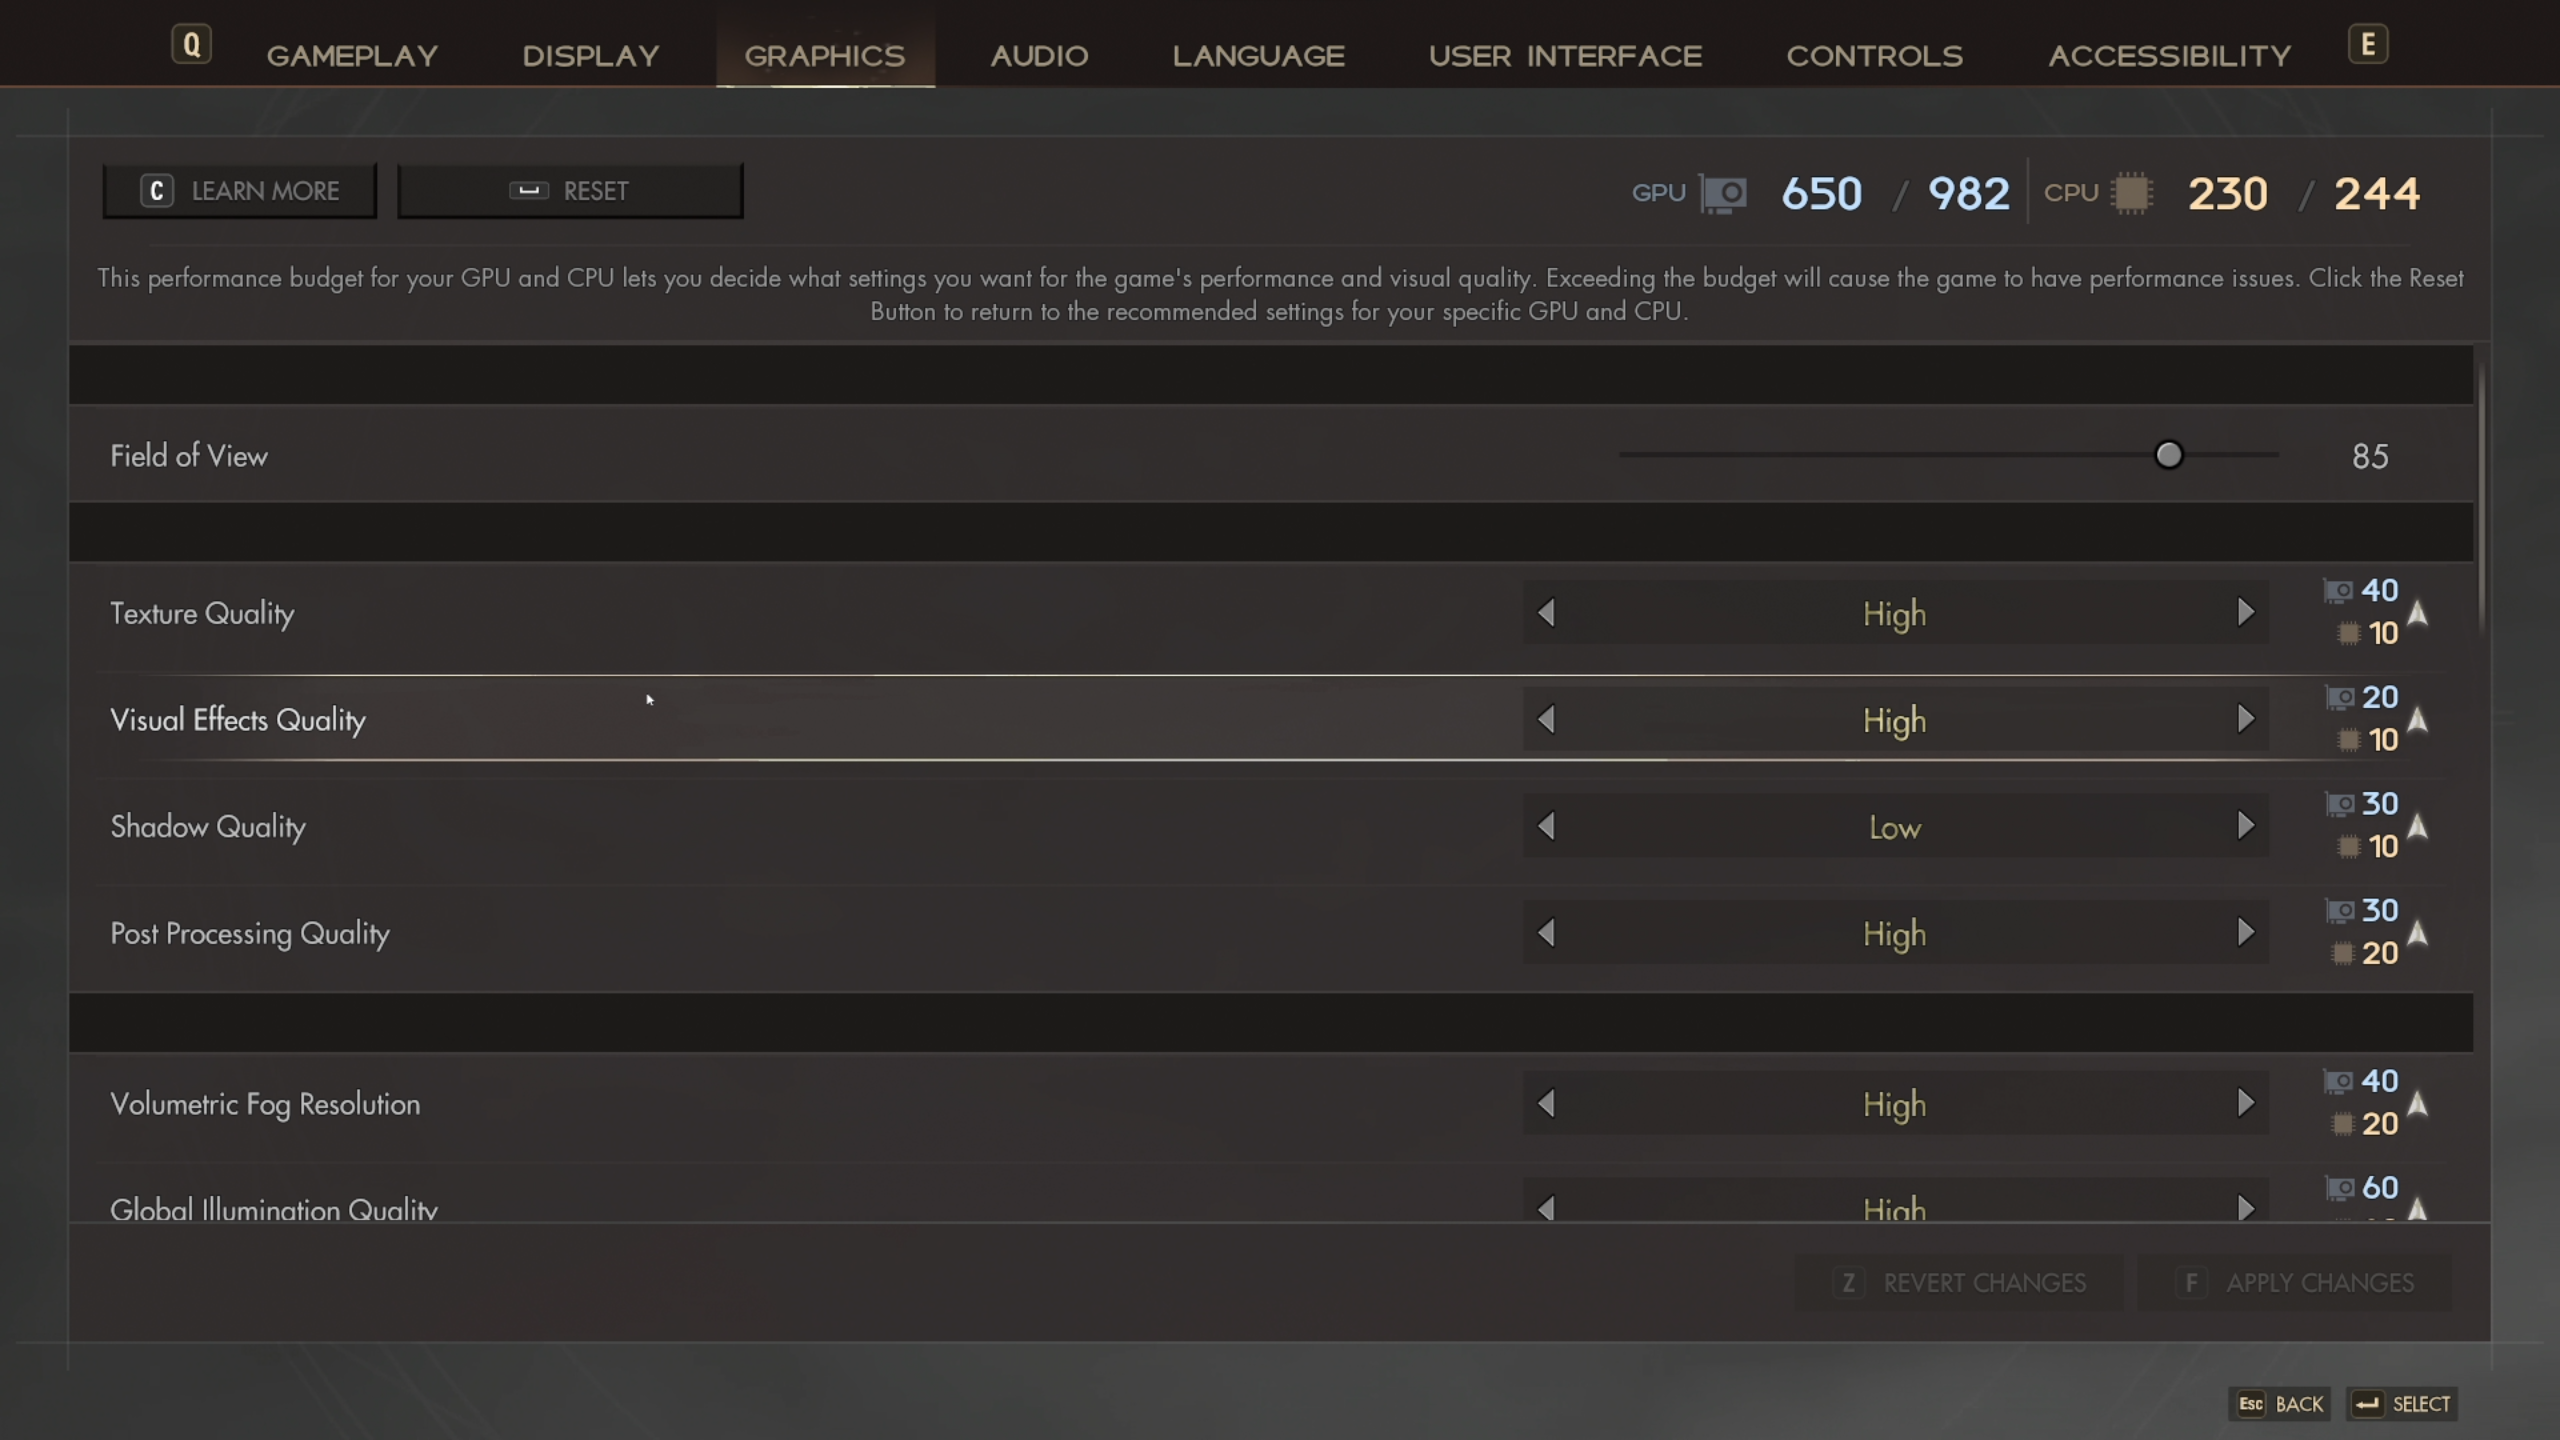Click the Q previous-tab key icon

pos(191,45)
